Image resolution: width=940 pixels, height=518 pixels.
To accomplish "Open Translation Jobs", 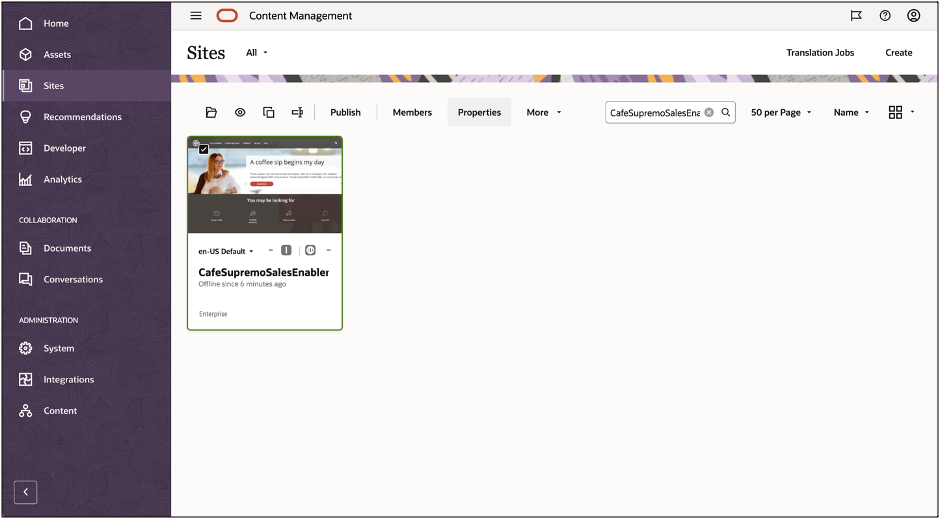I will tap(820, 53).
